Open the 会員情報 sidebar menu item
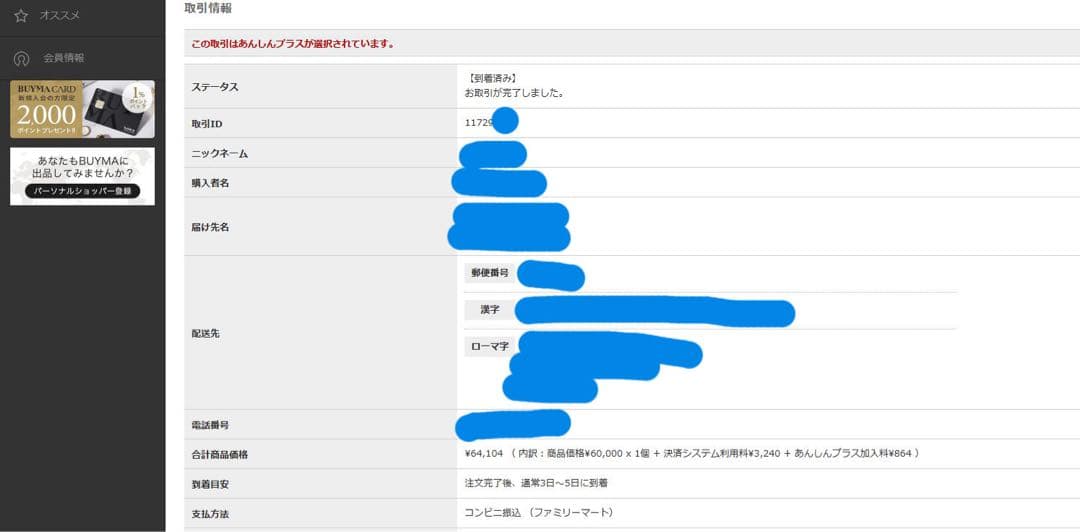Image resolution: width=1080 pixels, height=532 pixels. click(64, 58)
